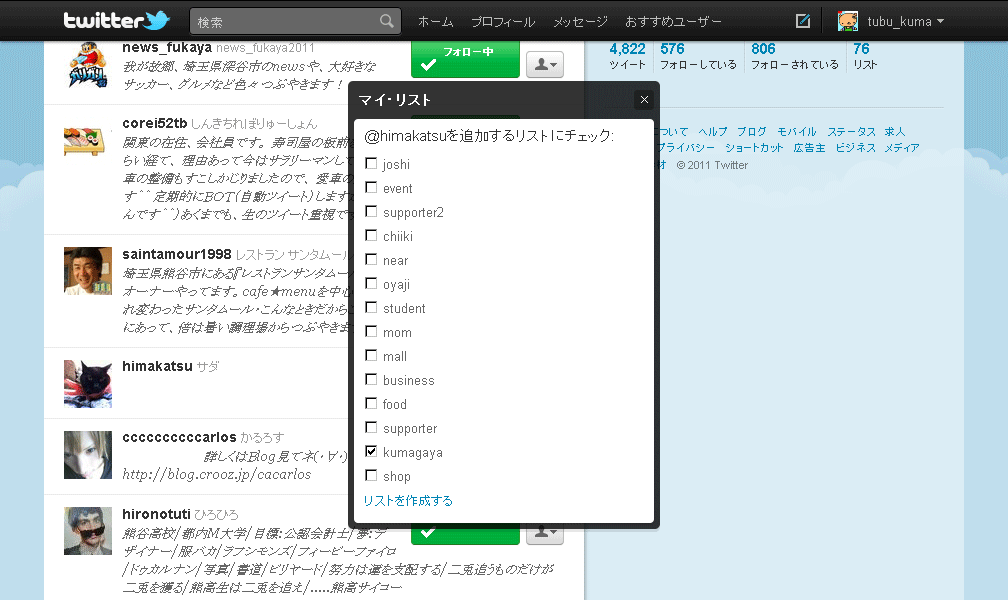Open the ビジネス footer link
Screen dimensions: 1008x600
tap(856, 147)
